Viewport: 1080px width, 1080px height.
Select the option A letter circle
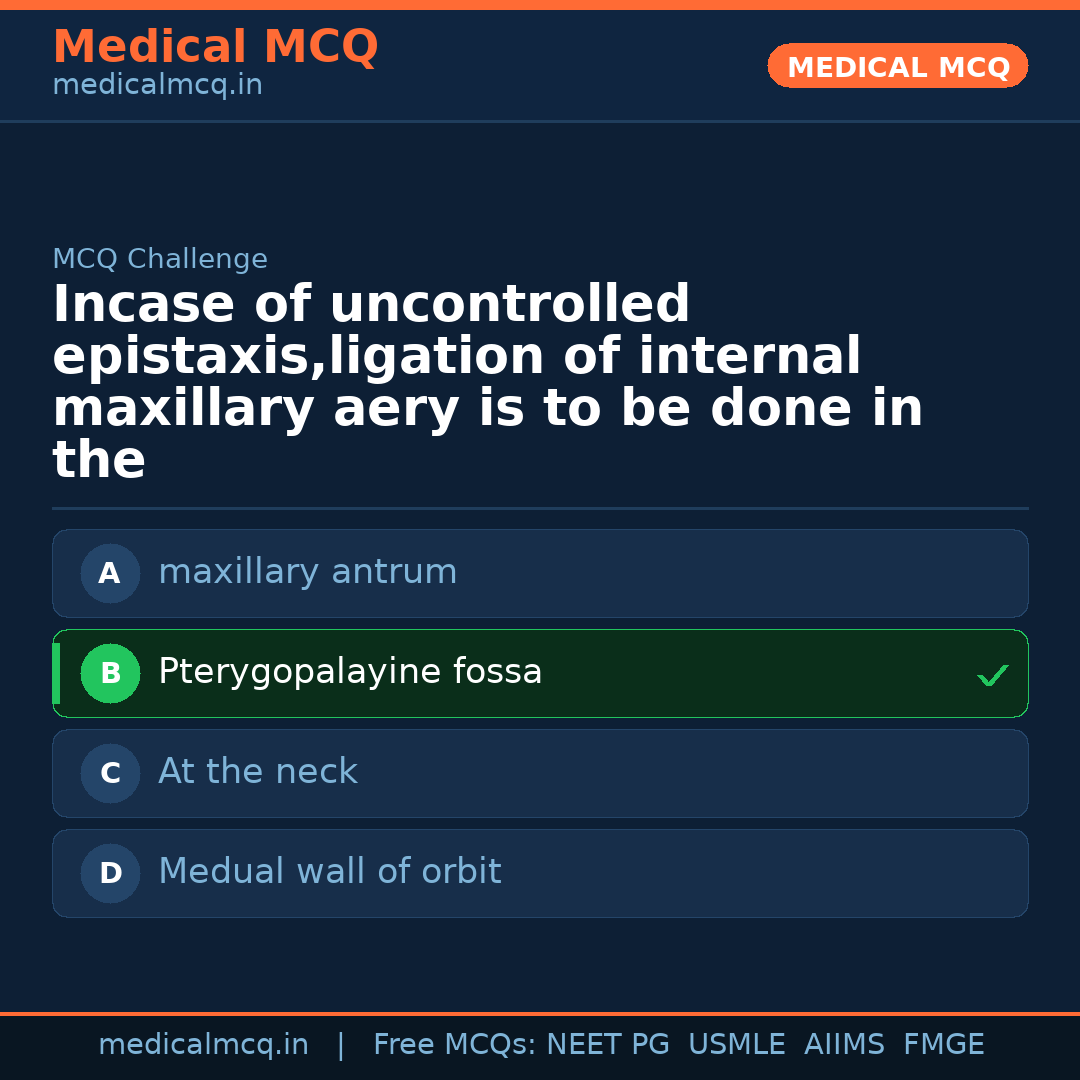(110, 574)
